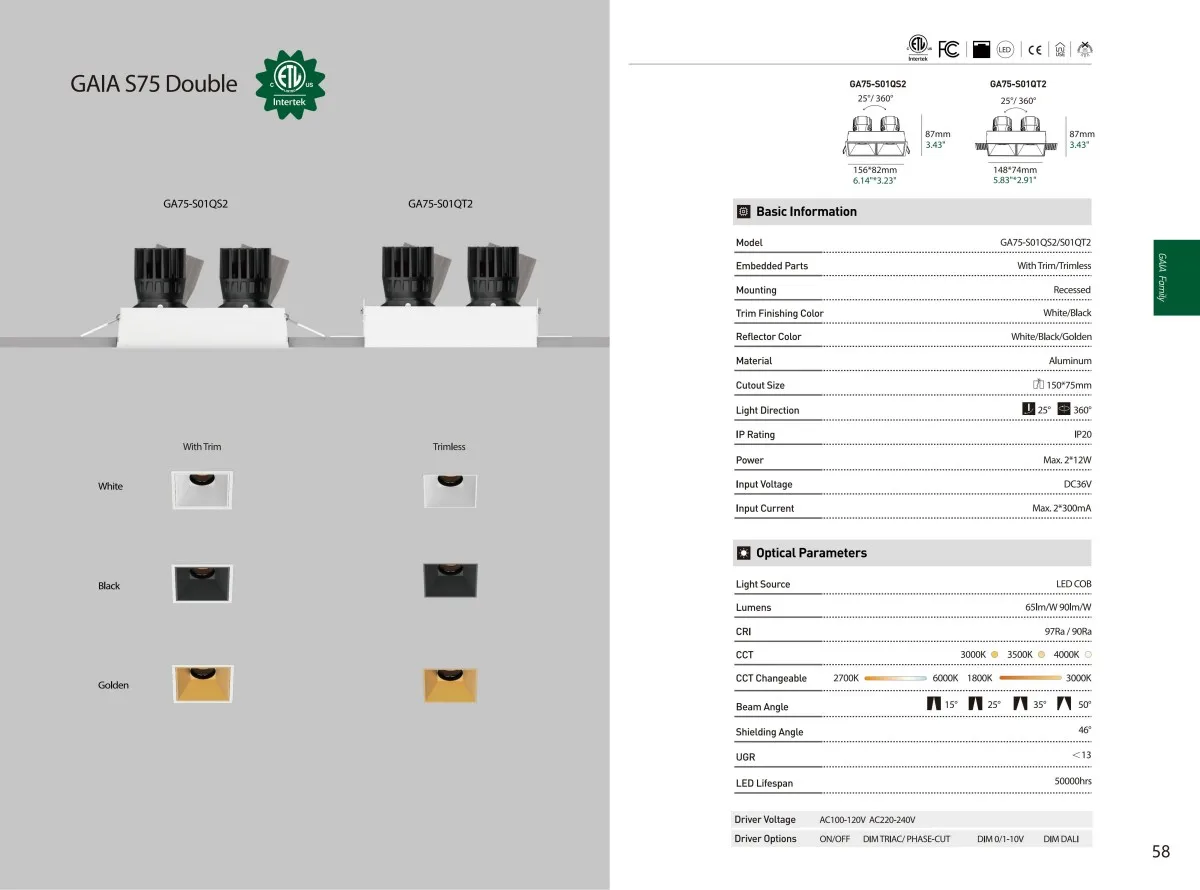Click the LED COB light source value
The height and width of the screenshot is (890, 1200).
tap(1073, 584)
